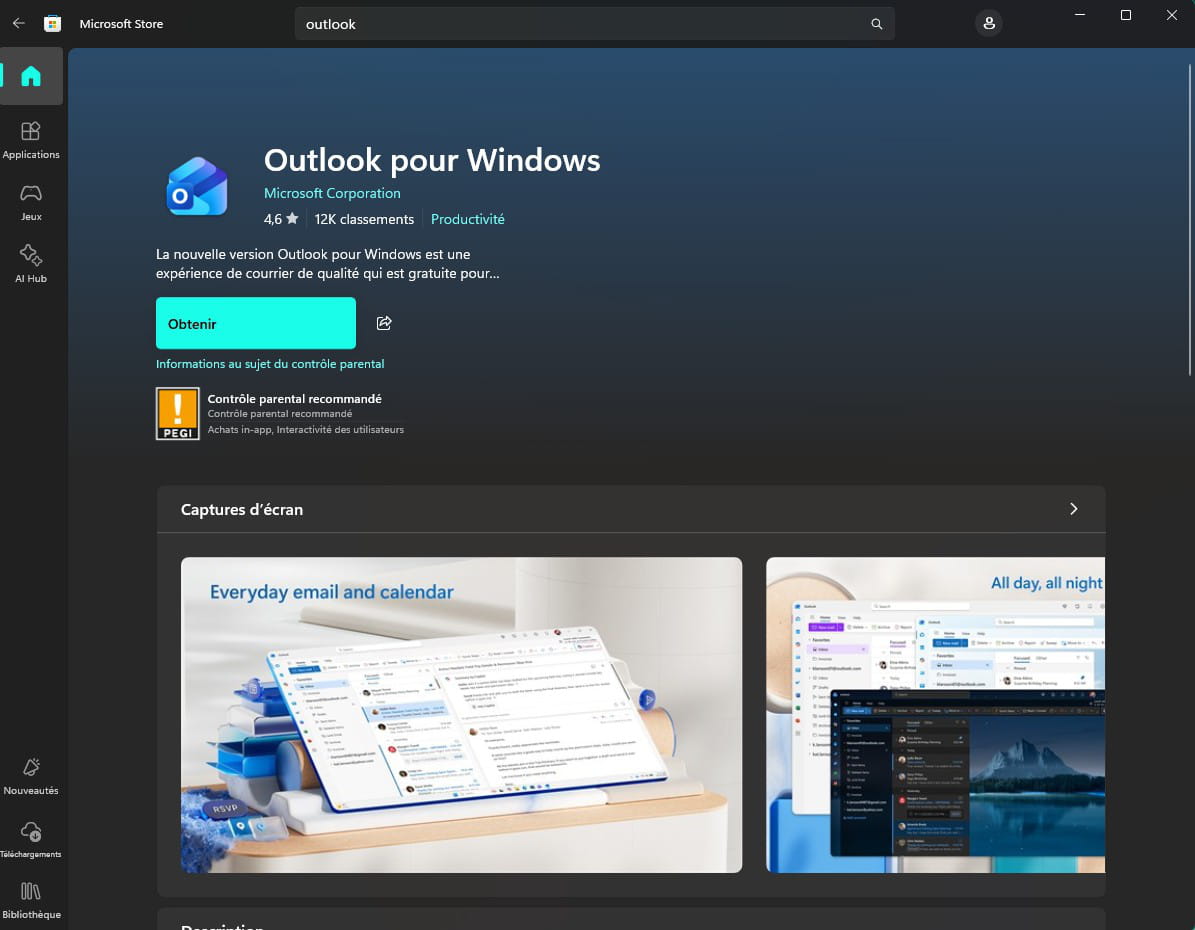Click the 12K classements ratings text

coord(364,220)
